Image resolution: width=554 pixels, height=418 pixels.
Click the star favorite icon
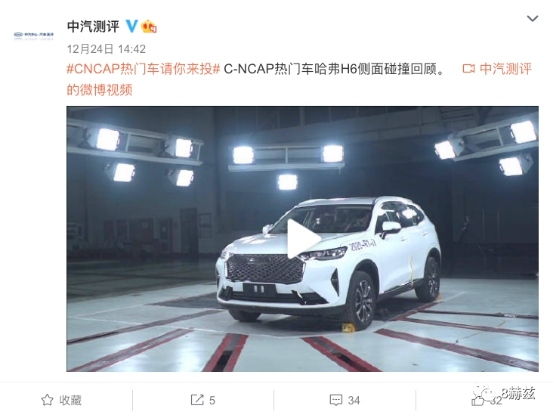tap(47, 400)
